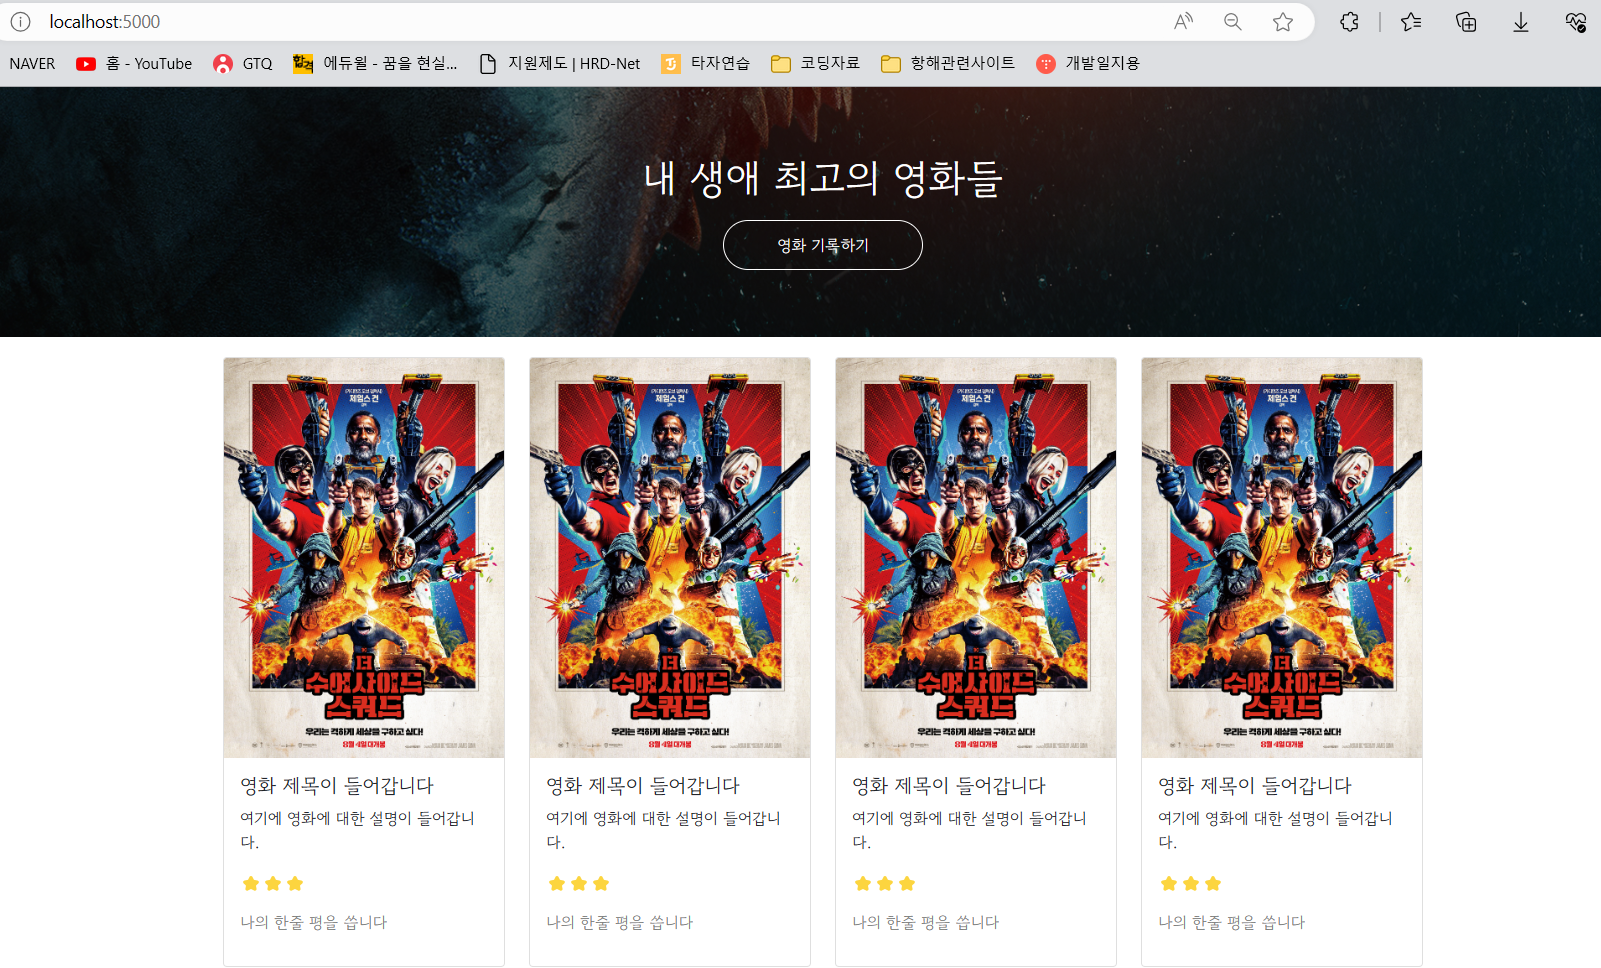Click the third card's star rating
The width and height of the screenshot is (1601, 968).
point(885,883)
